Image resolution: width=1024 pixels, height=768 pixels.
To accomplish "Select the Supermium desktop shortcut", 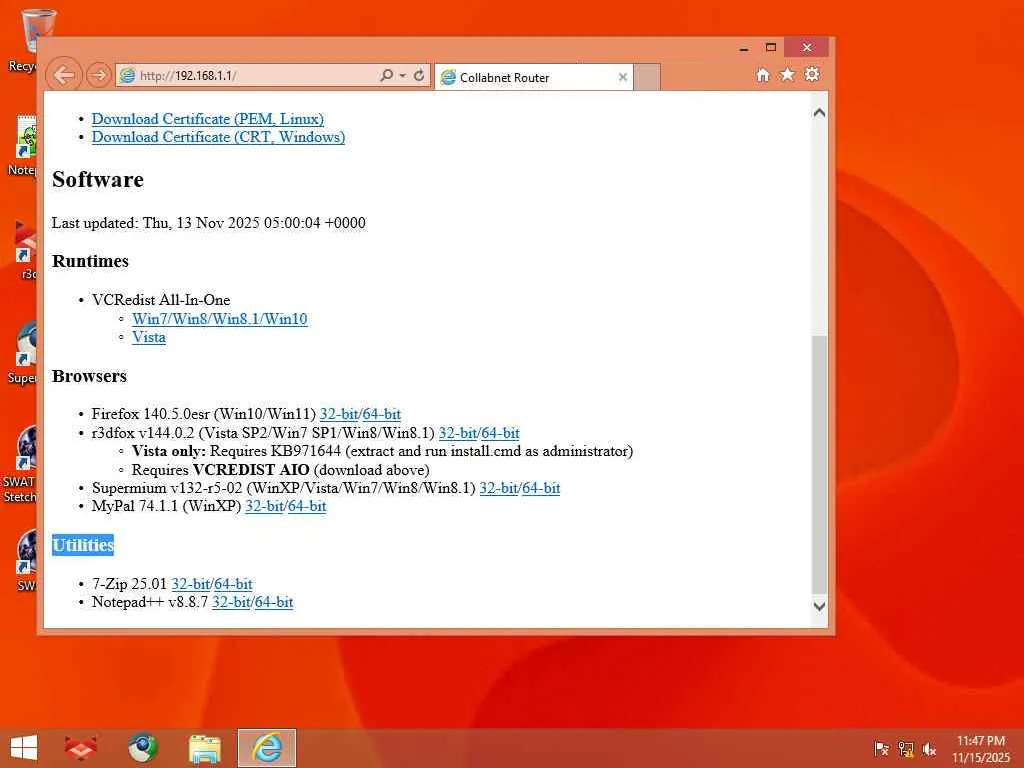I will click(22, 353).
